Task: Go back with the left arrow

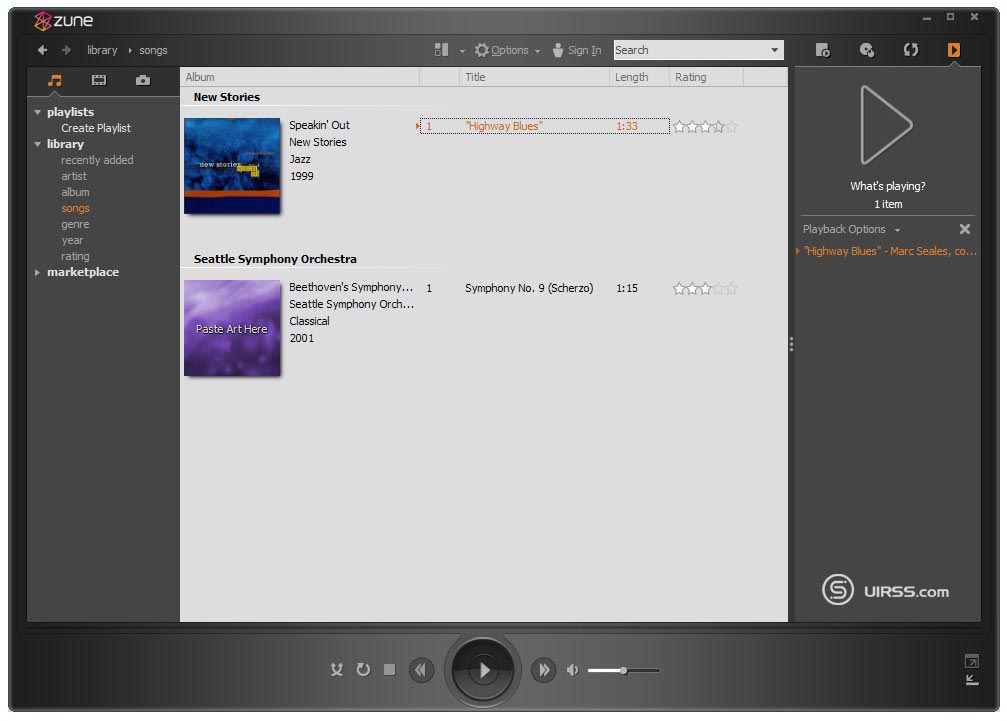Action: 42,50
